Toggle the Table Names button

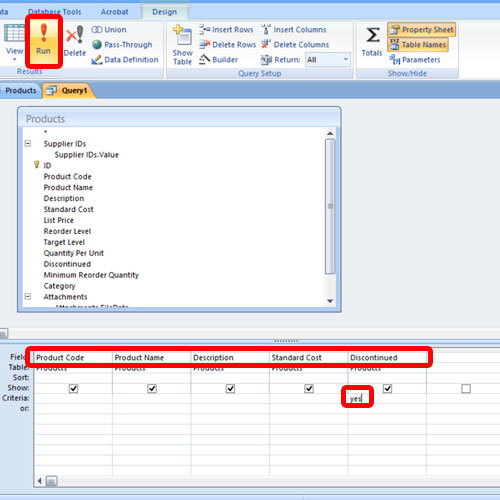click(x=418, y=45)
